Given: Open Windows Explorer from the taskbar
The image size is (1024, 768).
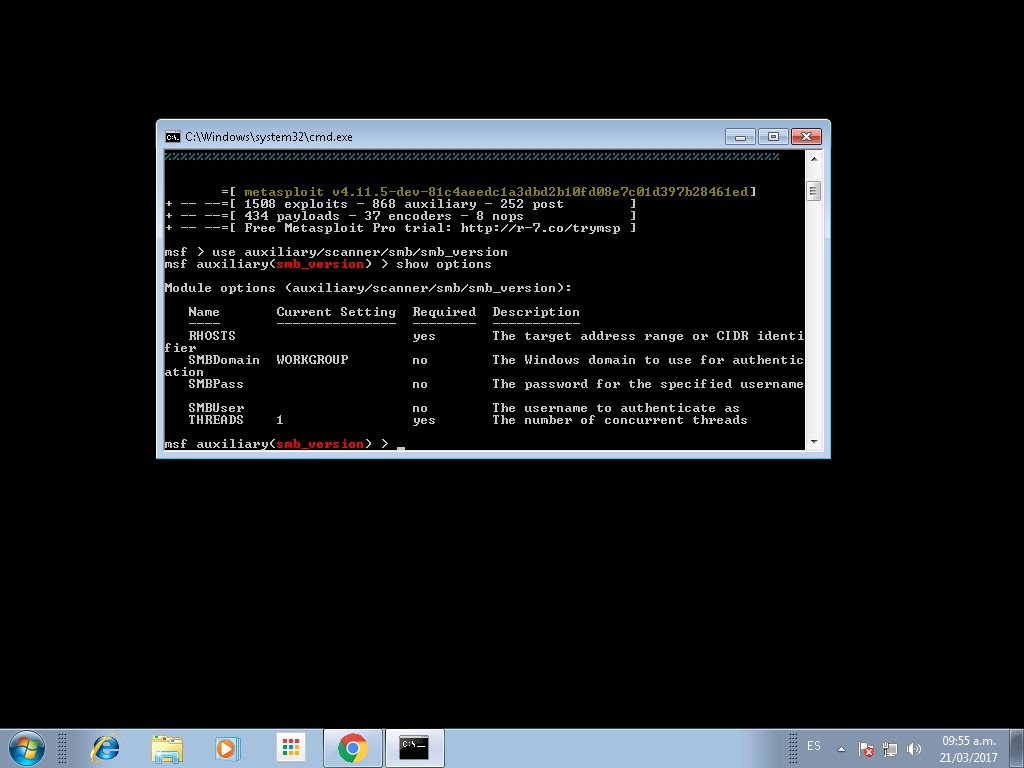Looking at the screenshot, I should (166, 747).
